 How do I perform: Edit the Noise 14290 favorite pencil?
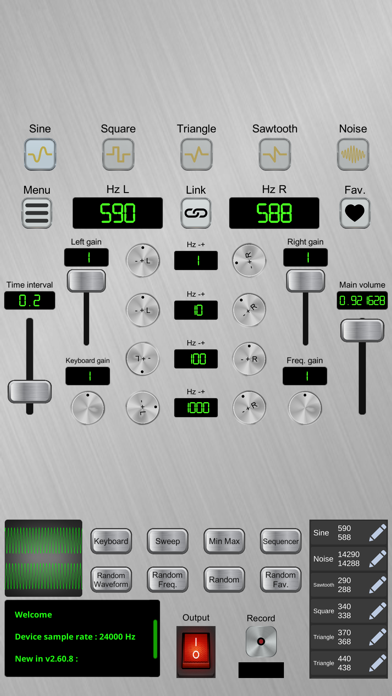[x=378, y=559]
